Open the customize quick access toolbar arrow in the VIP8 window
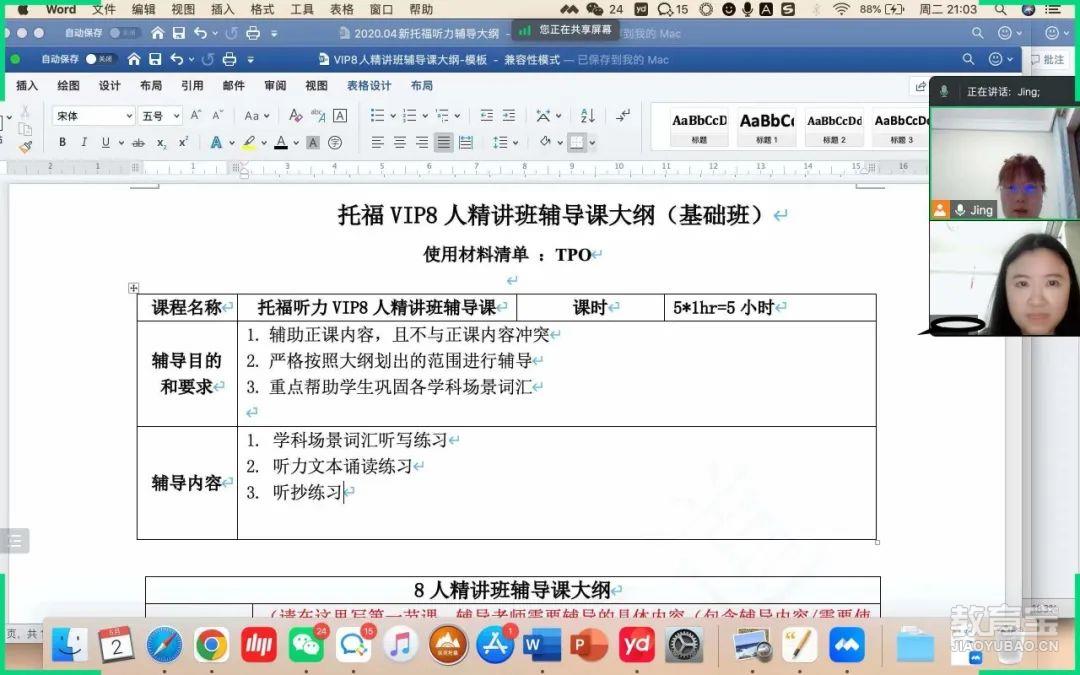This screenshot has height=675, width=1080. click(251, 61)
